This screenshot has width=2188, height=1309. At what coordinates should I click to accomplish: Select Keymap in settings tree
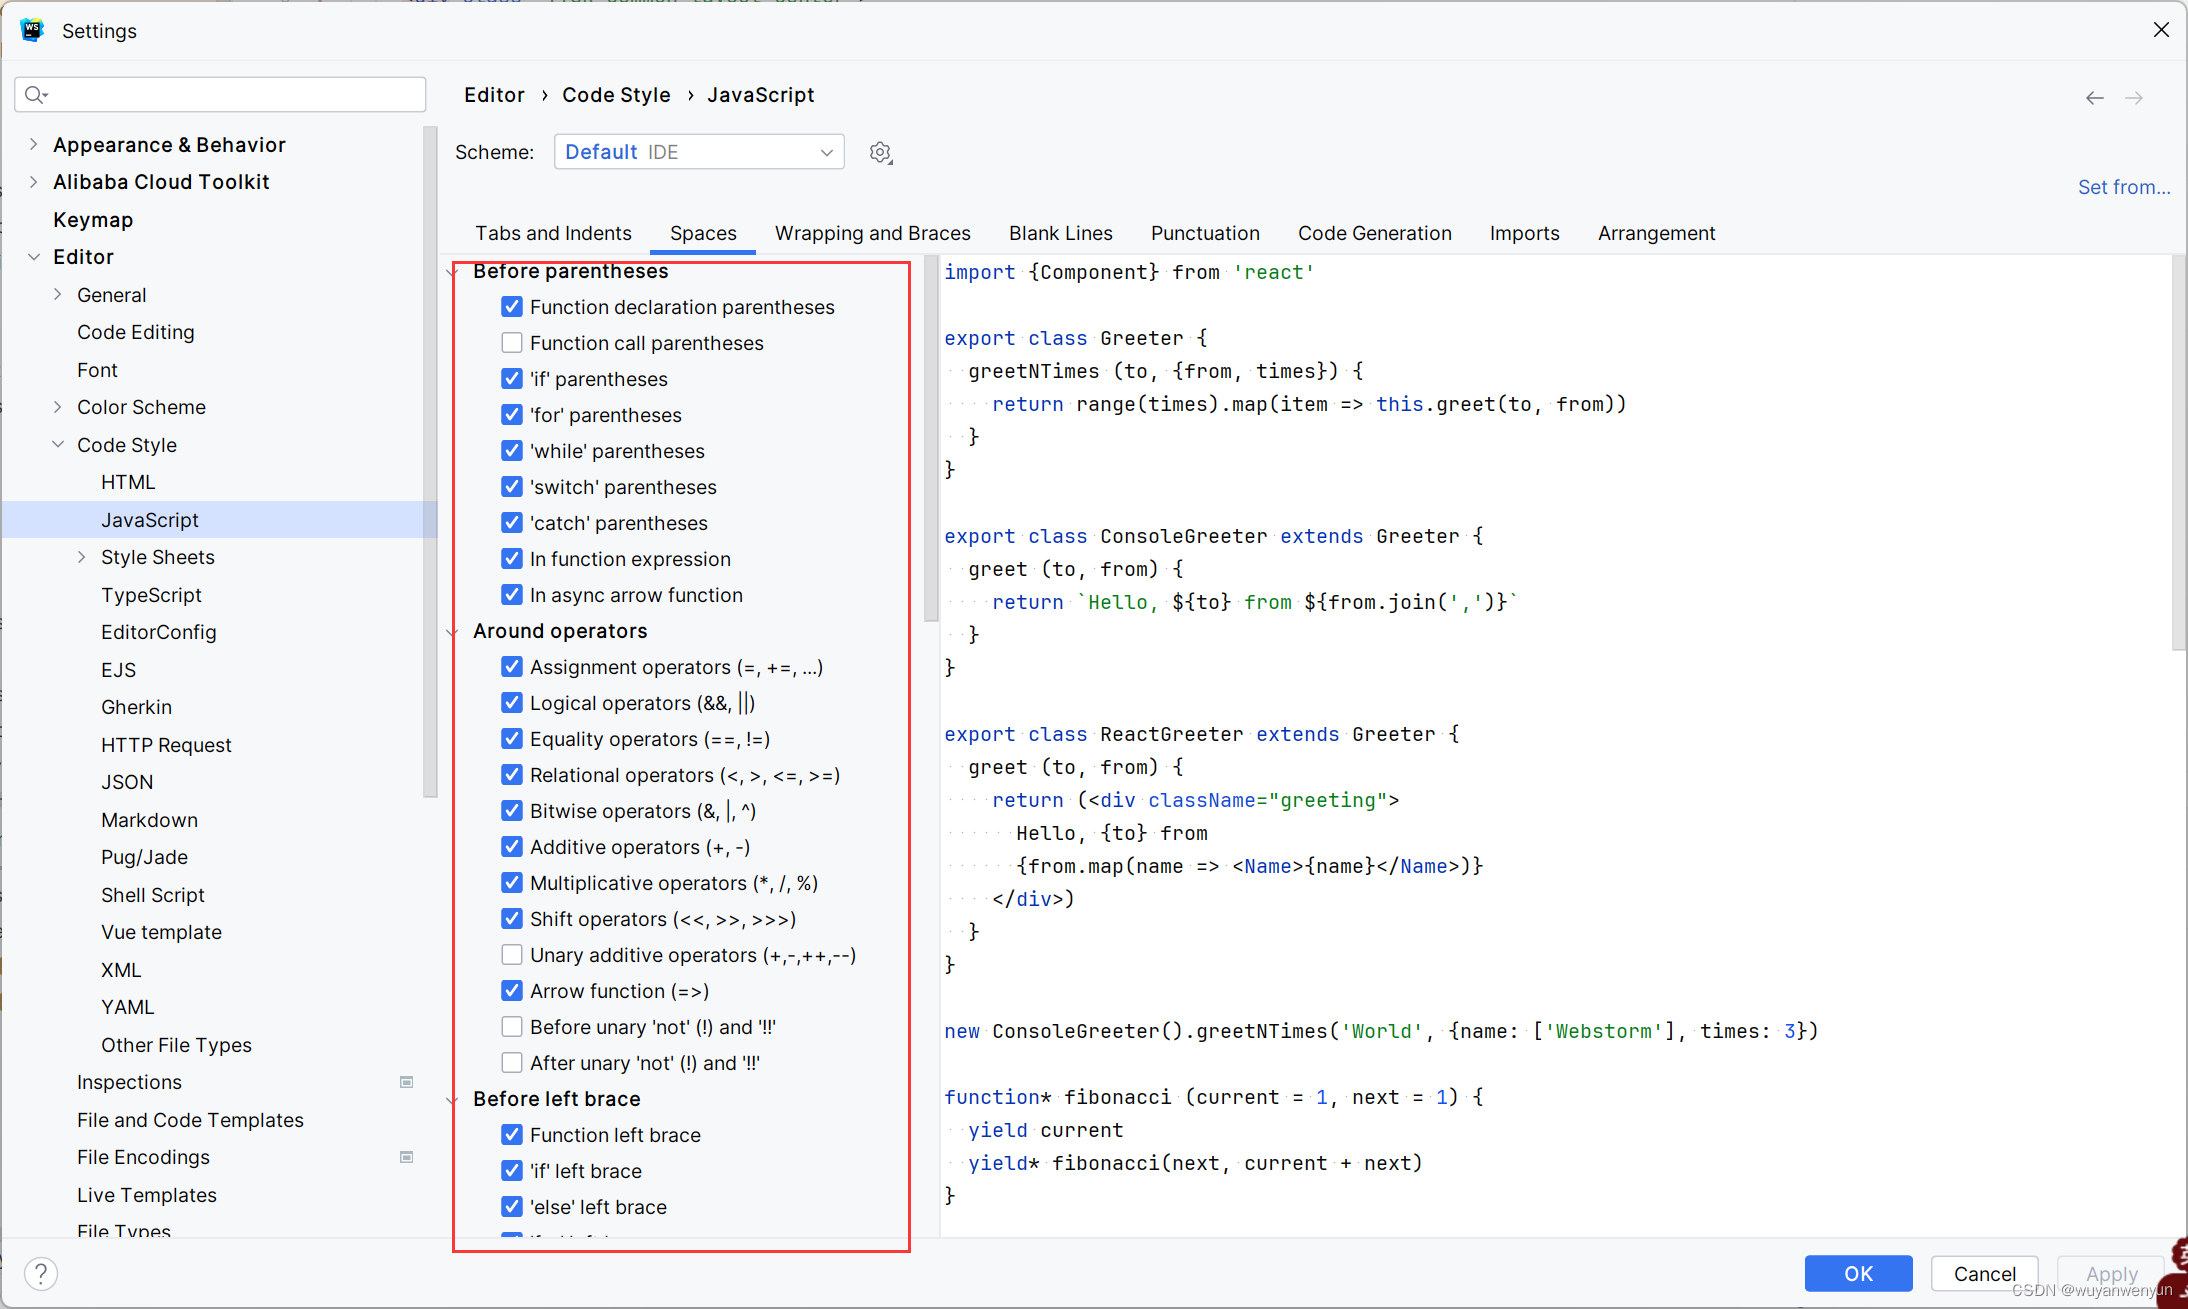93,220
